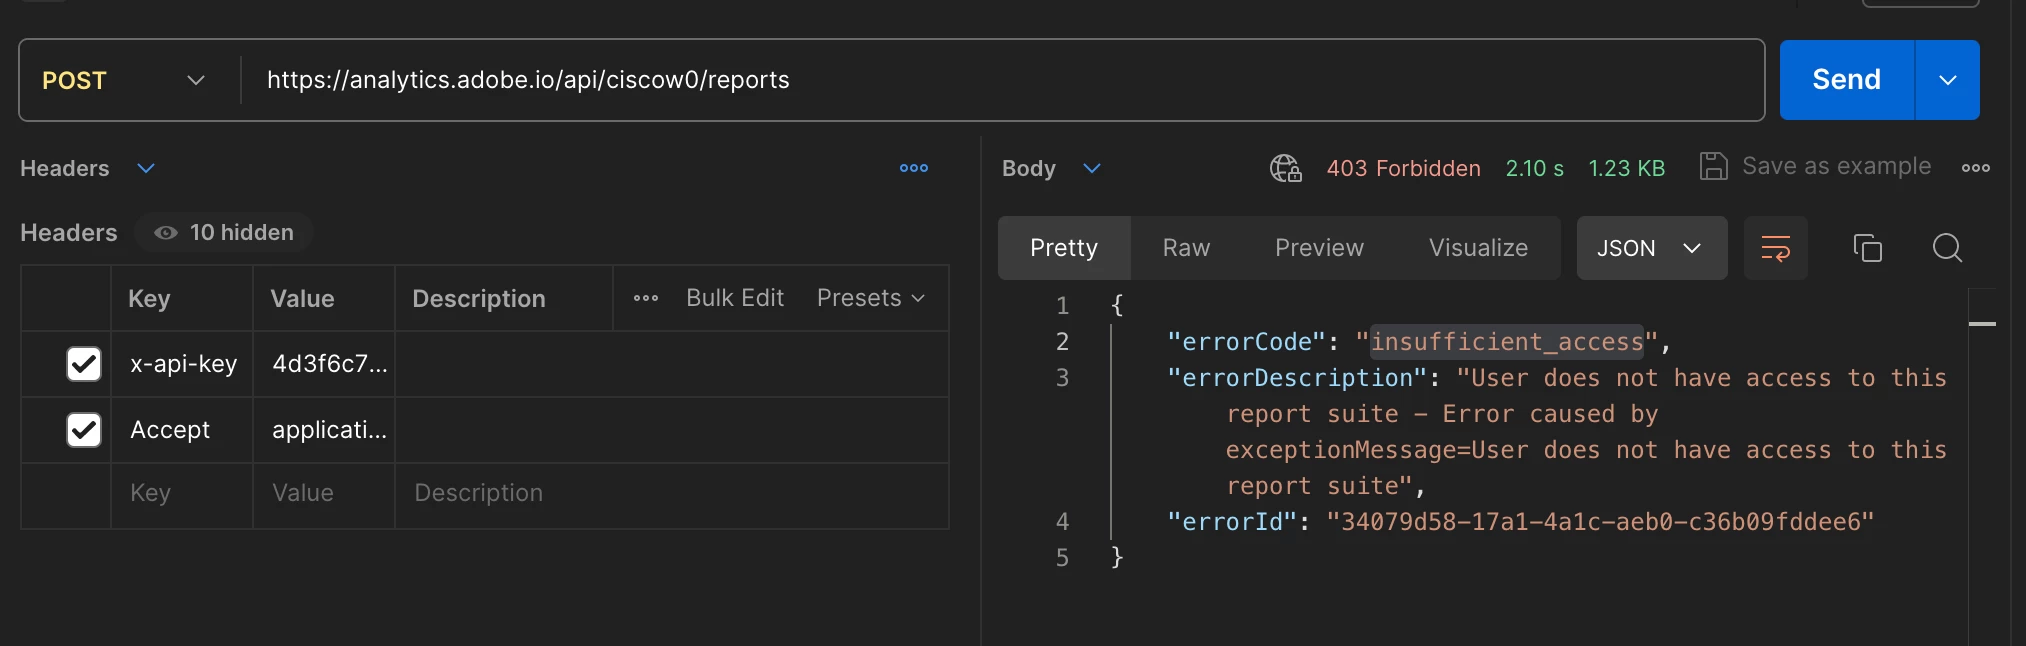This screenshot has width=2026, height=646.
Task: Expand the JSON format dropdown
Action: pos(1651,248)
